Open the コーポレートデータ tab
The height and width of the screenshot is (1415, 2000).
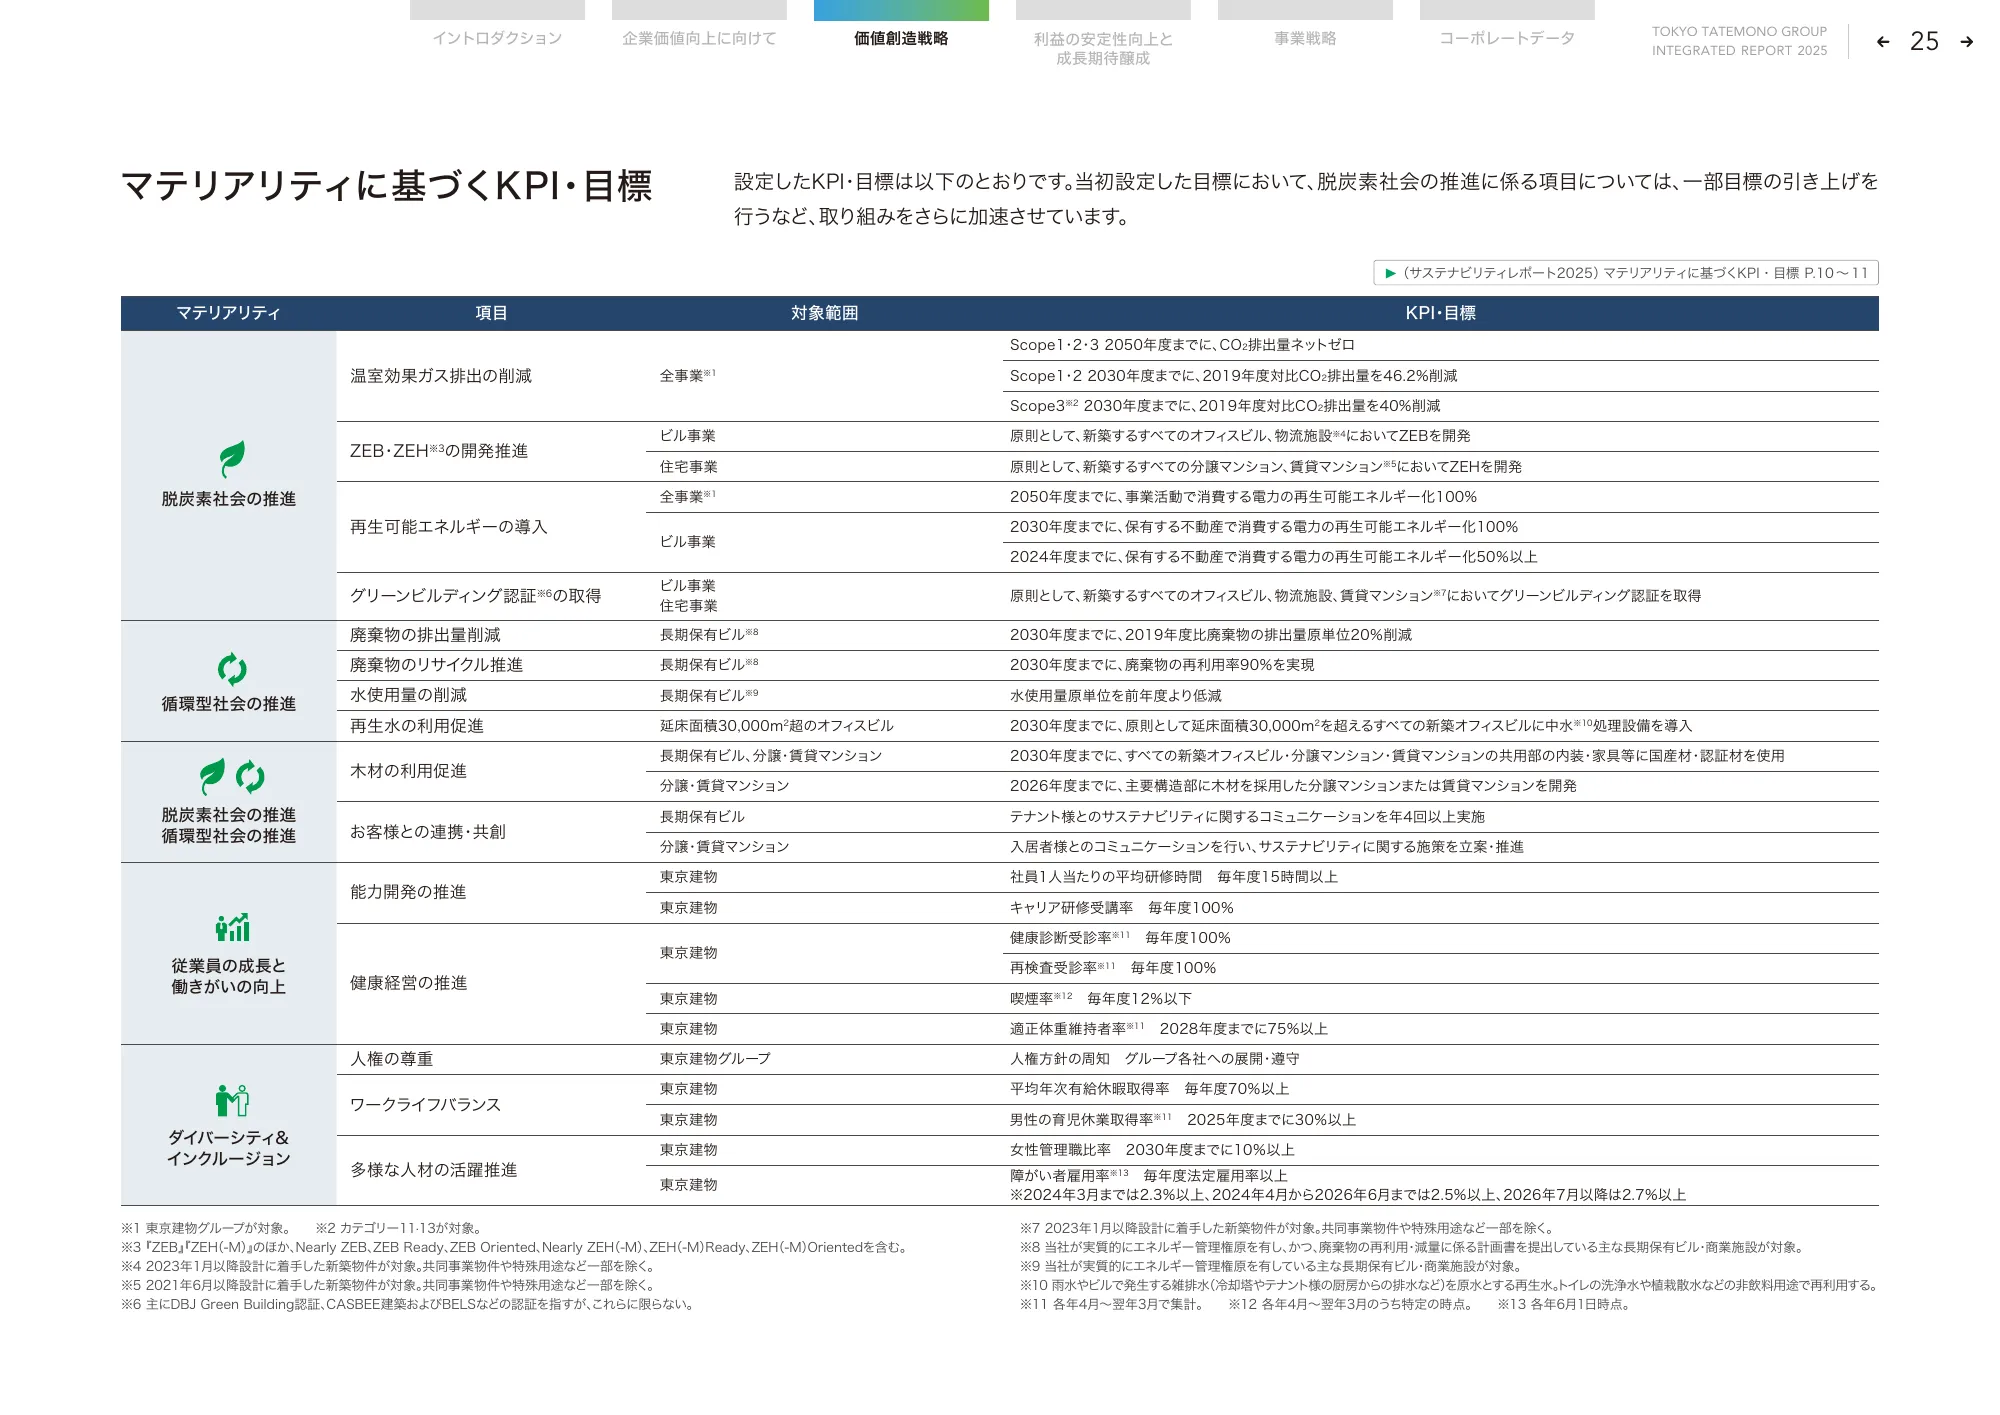click(x=1507, y=38)
